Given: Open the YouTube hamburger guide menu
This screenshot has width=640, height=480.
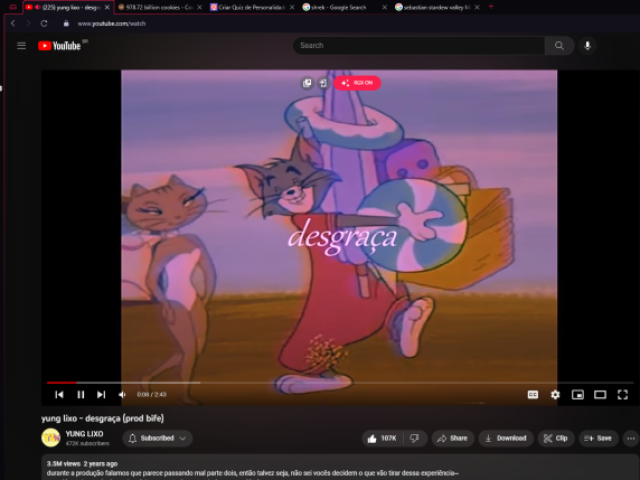Looking at the screenshot, I should click(x=21, y=46).
